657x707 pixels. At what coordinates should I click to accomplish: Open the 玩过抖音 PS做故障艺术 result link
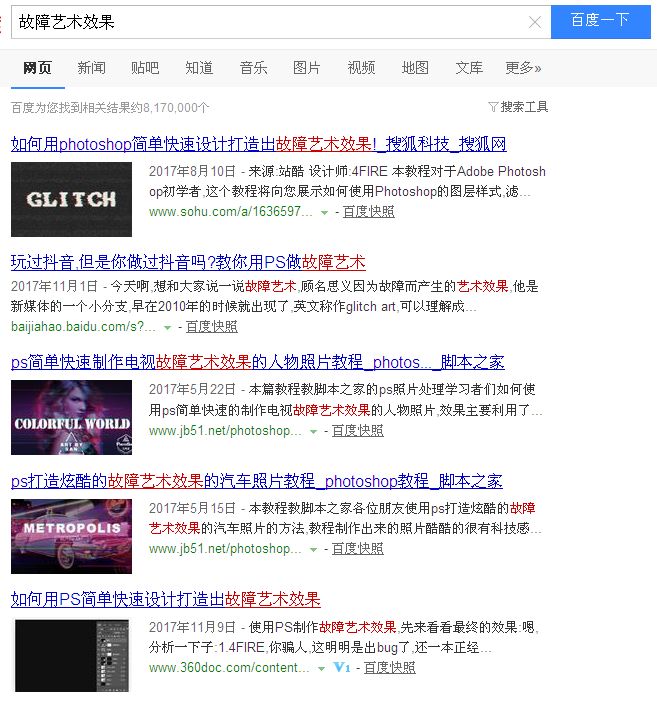click(x=188, y=262)
